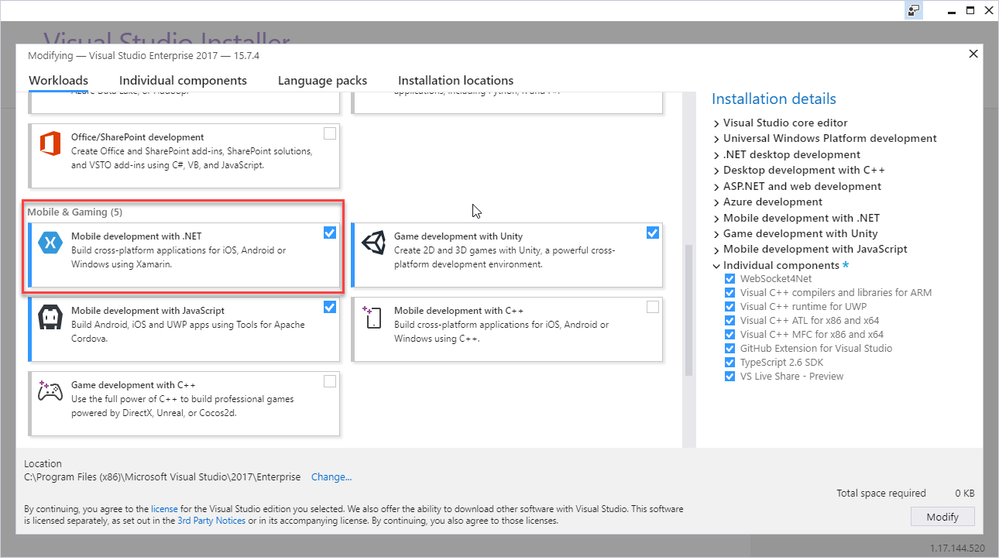Expand Universal Windows Platform development details
The height and width of the screenshot is (558, 999).
point(716,140)
